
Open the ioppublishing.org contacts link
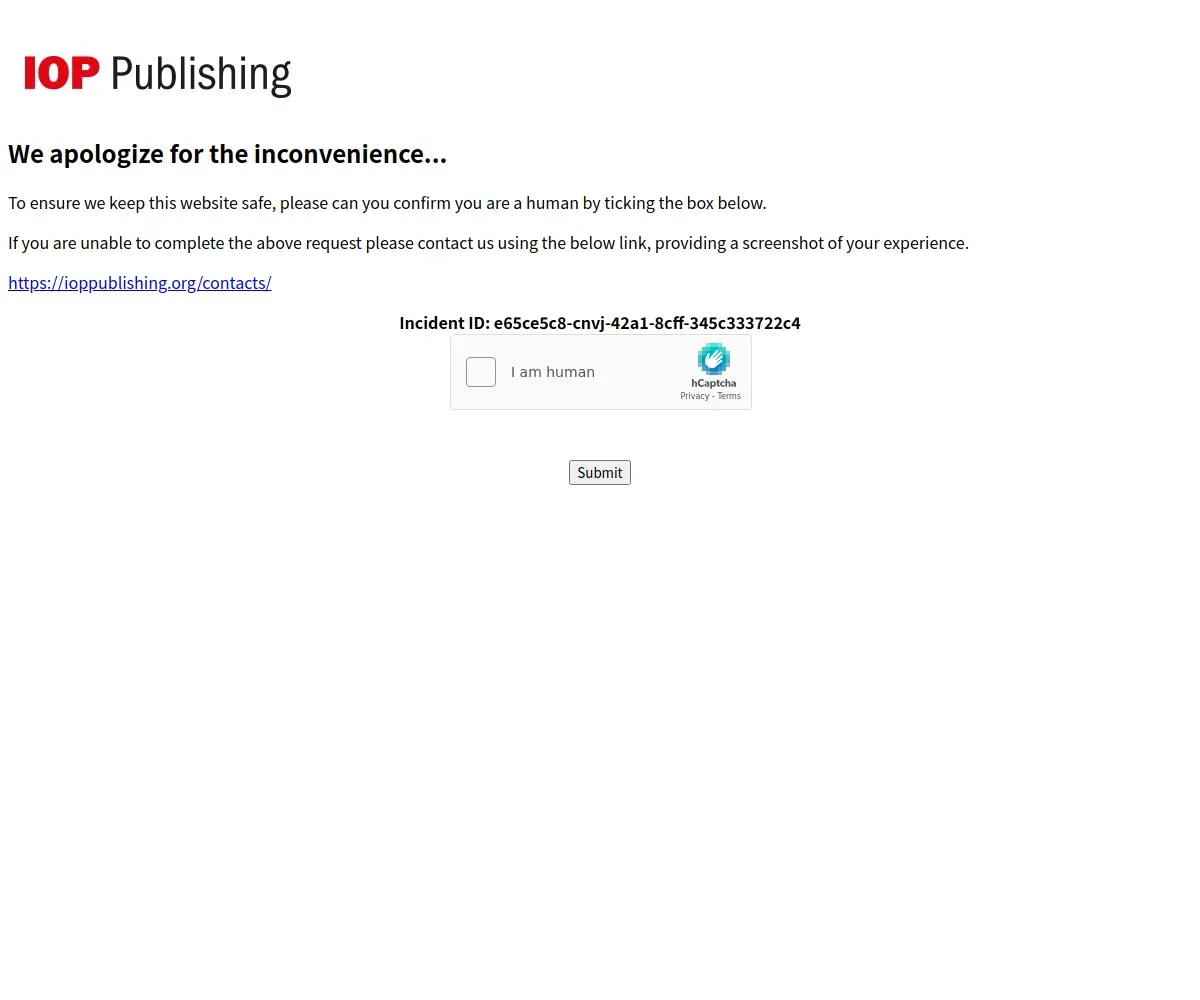tap(140, 283)
